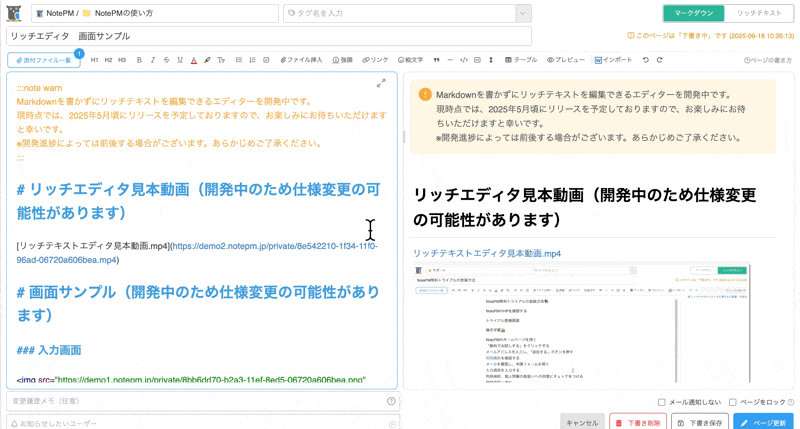The image size is (800, 429).
Task: Click the up-down arrows toolbar icon
Action: (x=491, y=60)
